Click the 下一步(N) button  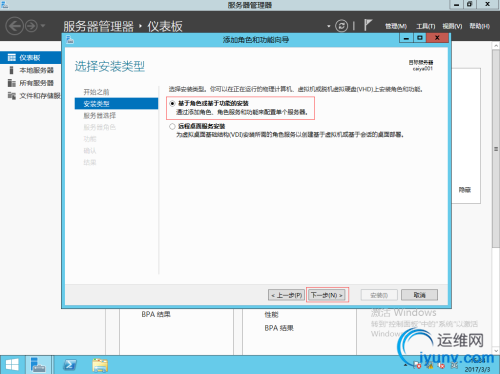tap(327, 295)
